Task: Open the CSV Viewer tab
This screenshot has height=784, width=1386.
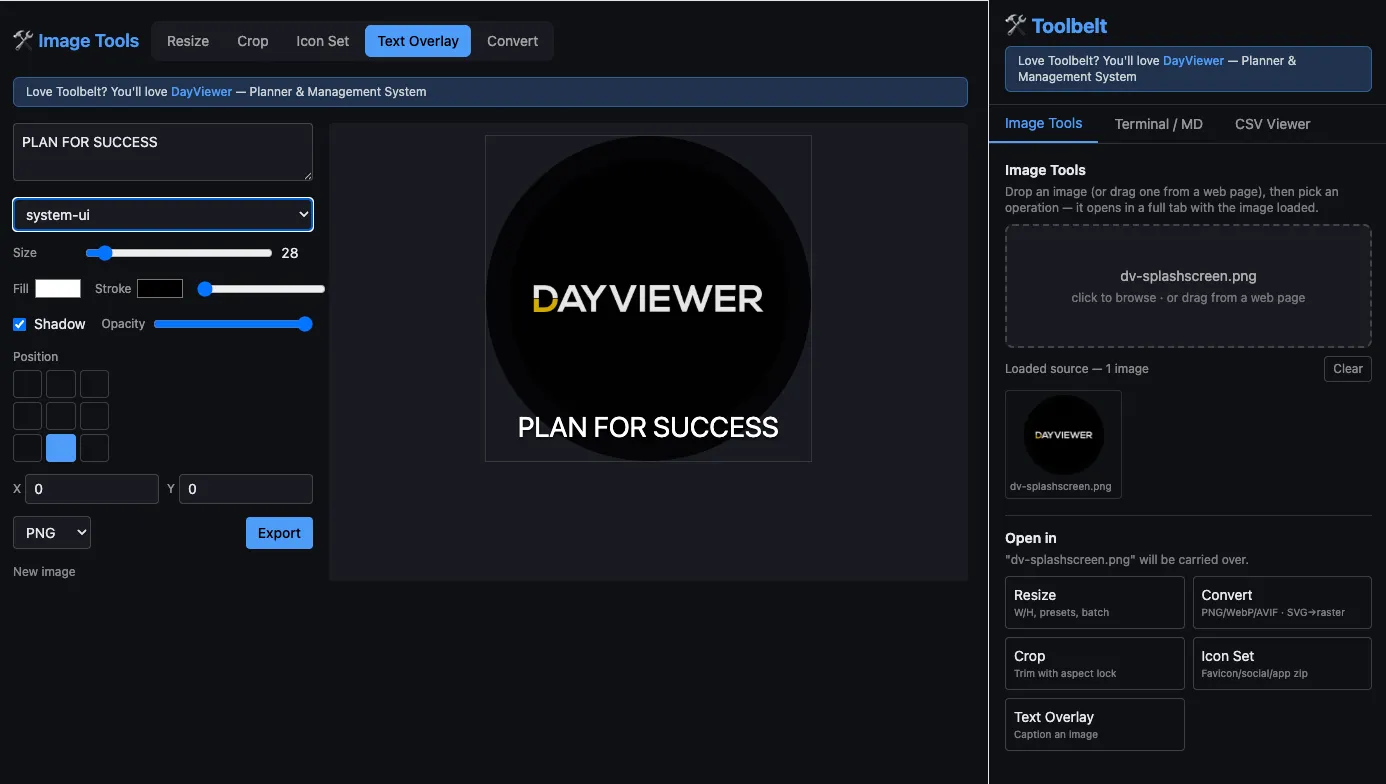Action: pos(1272,124)
